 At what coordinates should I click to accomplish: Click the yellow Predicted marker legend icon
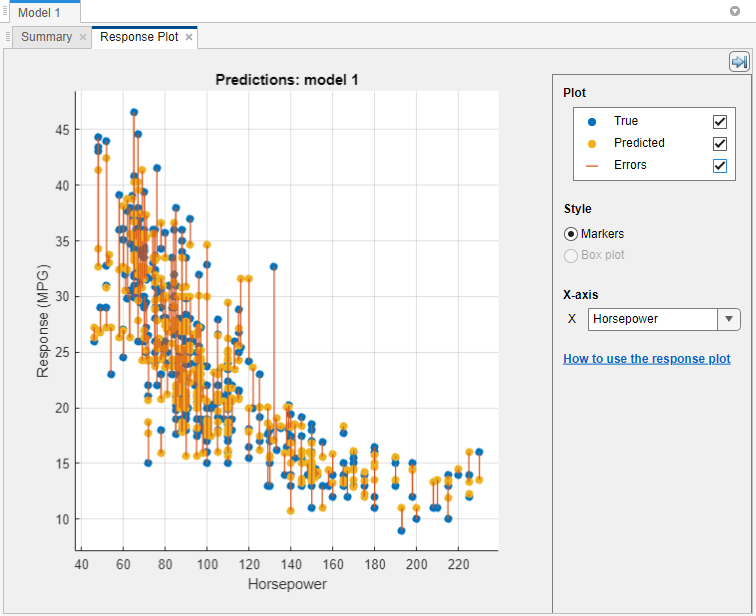[591, 143]
